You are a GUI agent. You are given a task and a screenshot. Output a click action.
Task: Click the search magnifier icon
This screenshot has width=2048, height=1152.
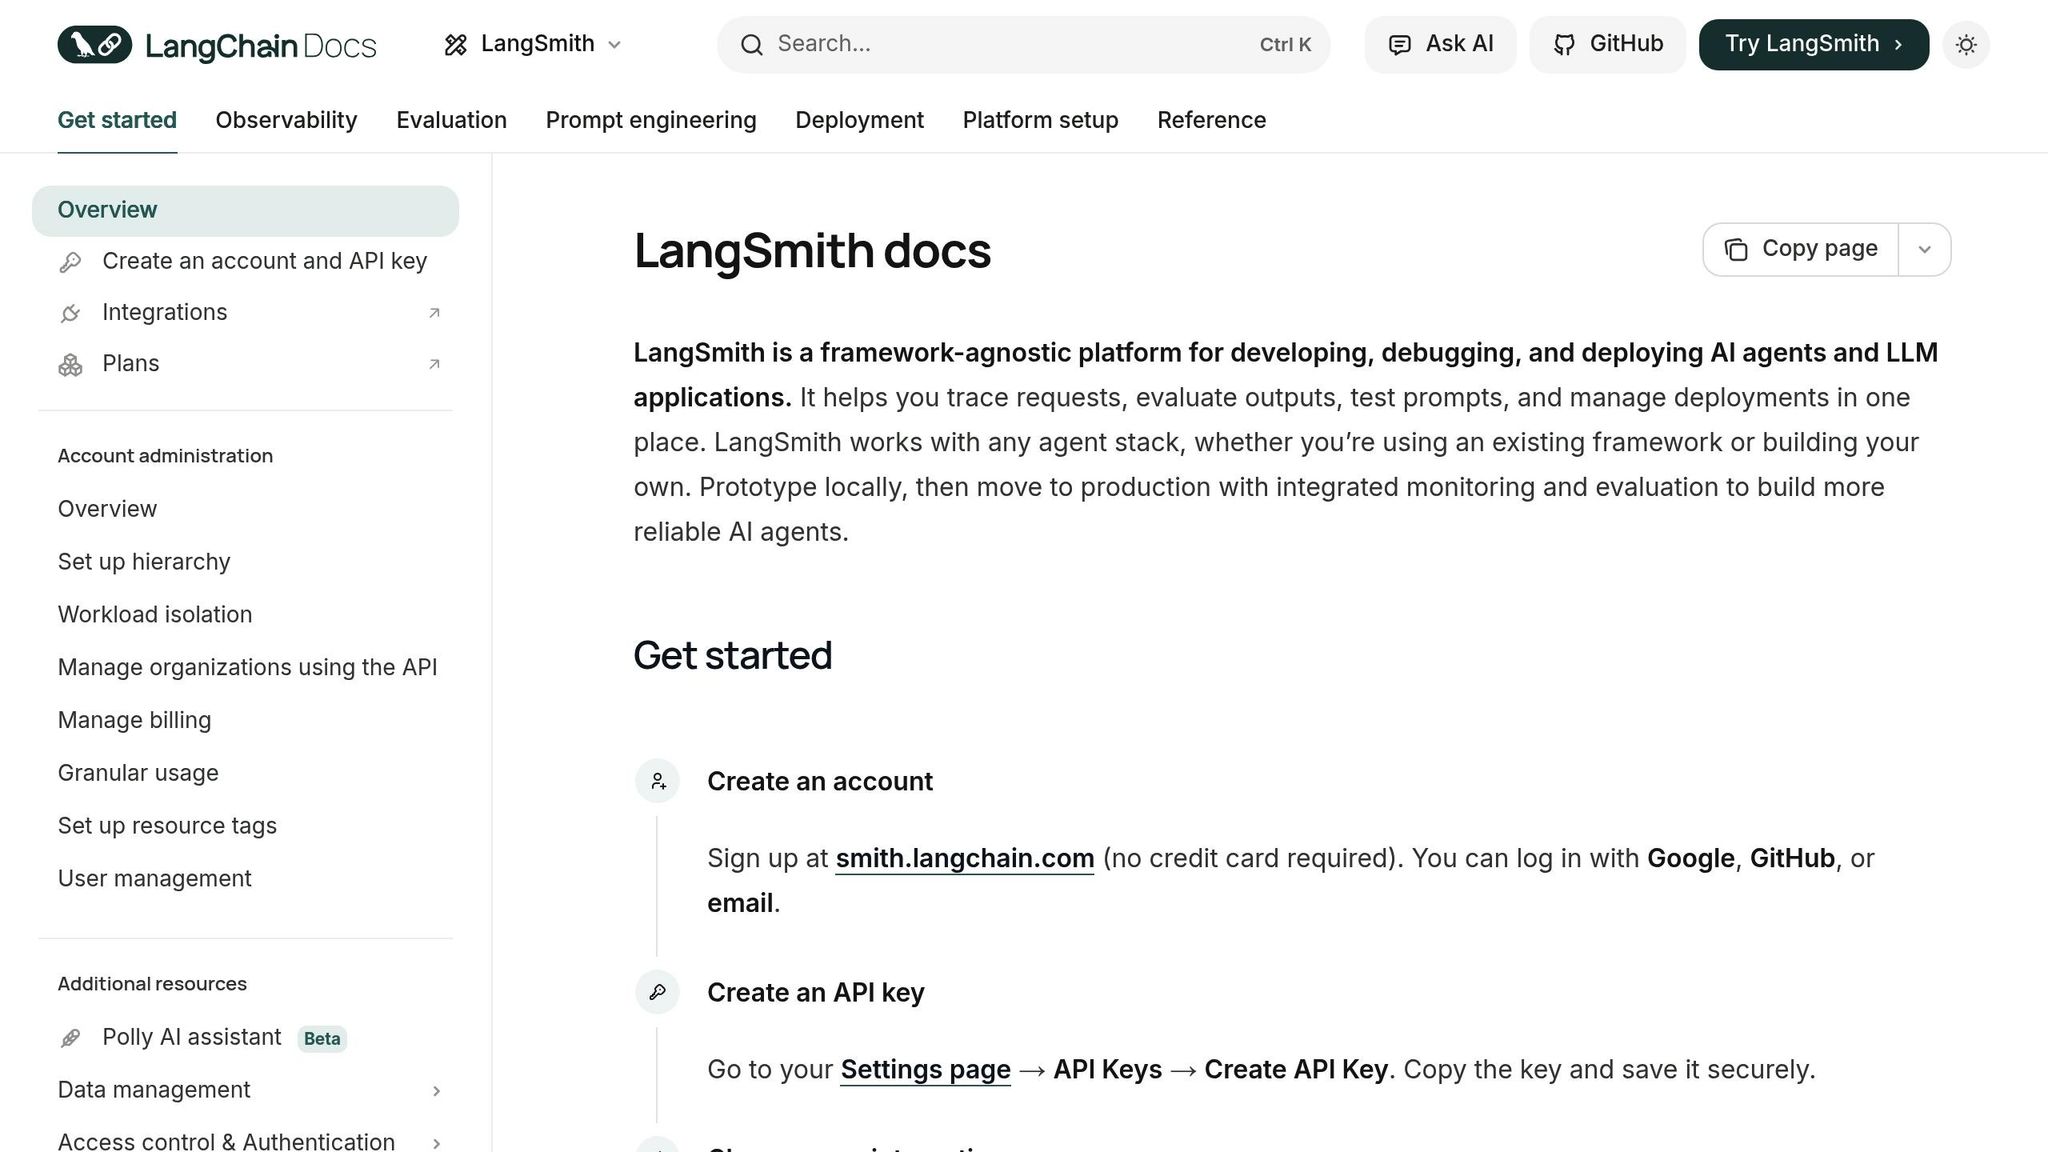tap(751, 44)
